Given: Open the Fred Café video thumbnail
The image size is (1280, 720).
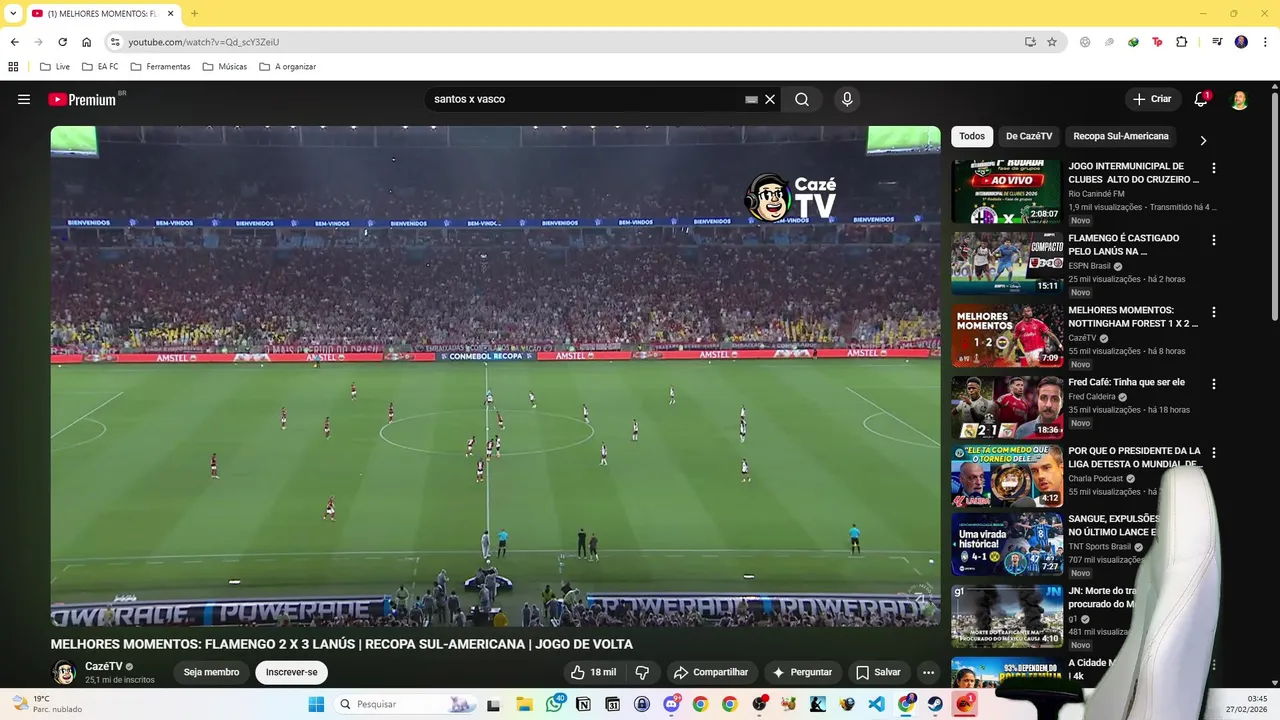Looking at the screenshot, I should (x=1007, y=407).
